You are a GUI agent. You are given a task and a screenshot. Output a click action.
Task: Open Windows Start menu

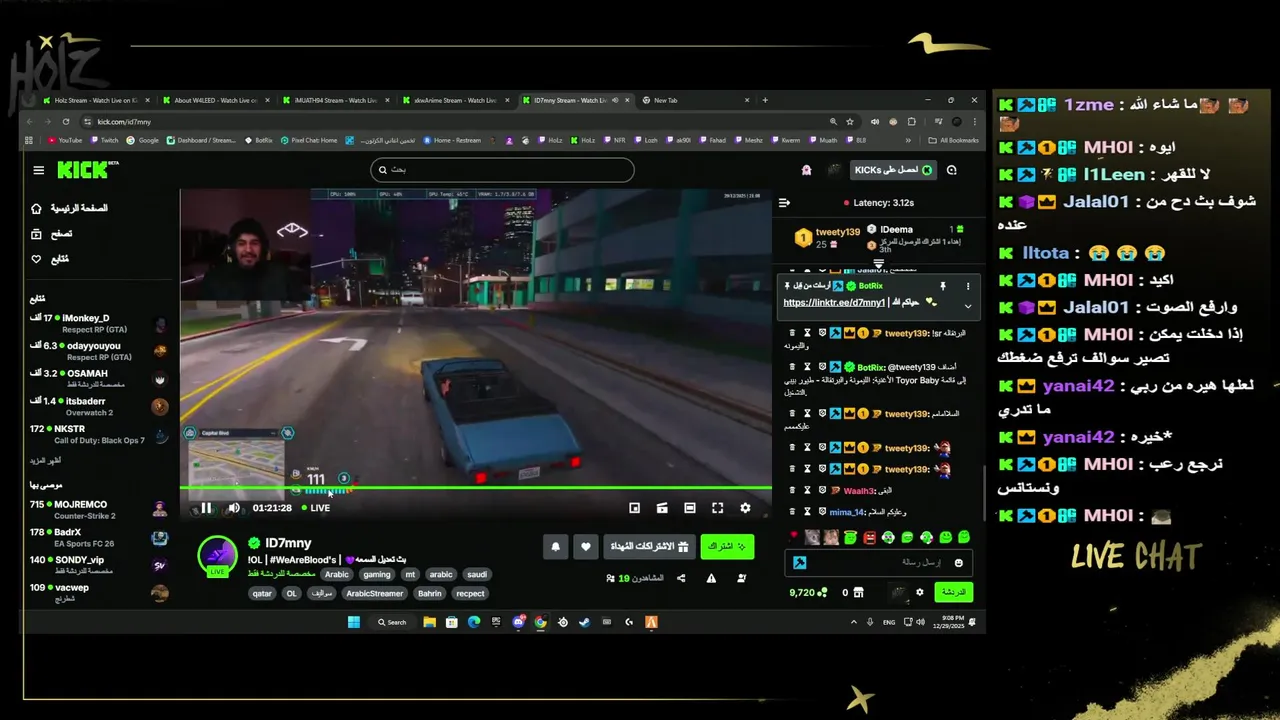click(353, 622)
